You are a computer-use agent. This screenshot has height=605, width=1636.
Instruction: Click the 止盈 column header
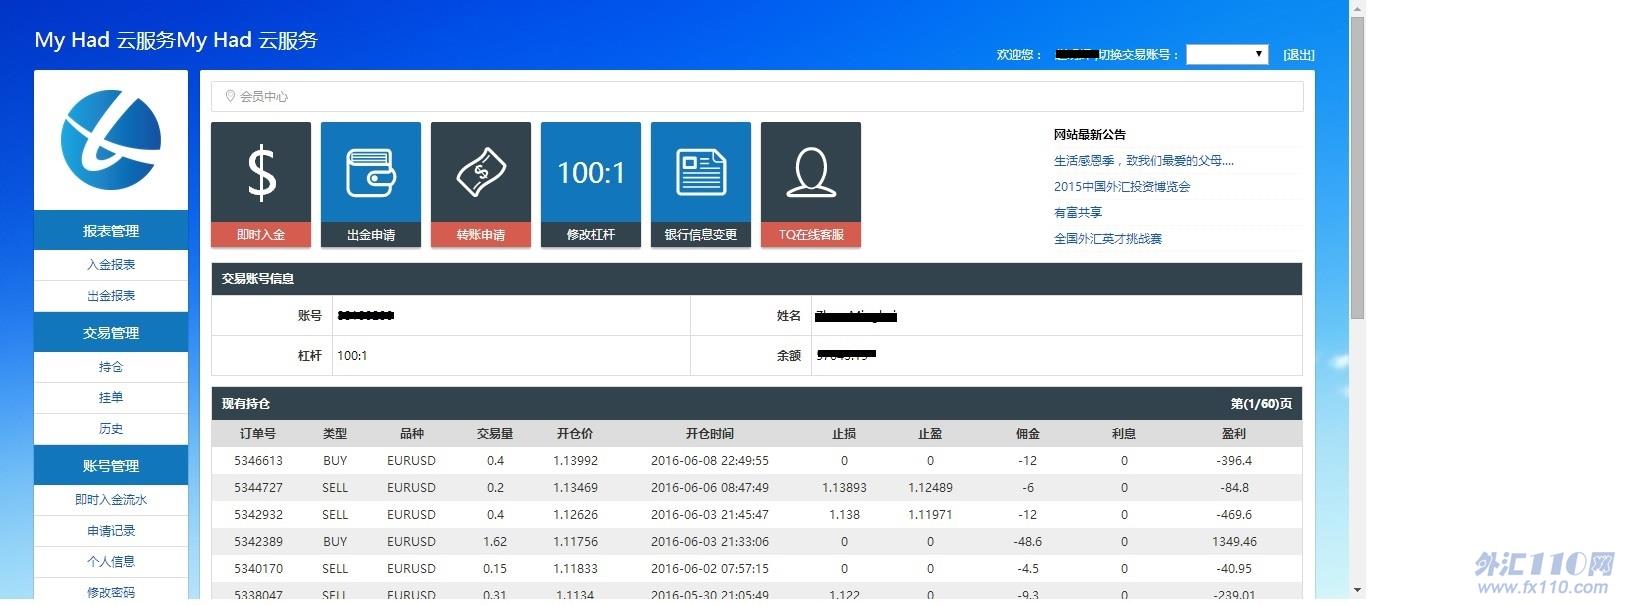(930, 434)
